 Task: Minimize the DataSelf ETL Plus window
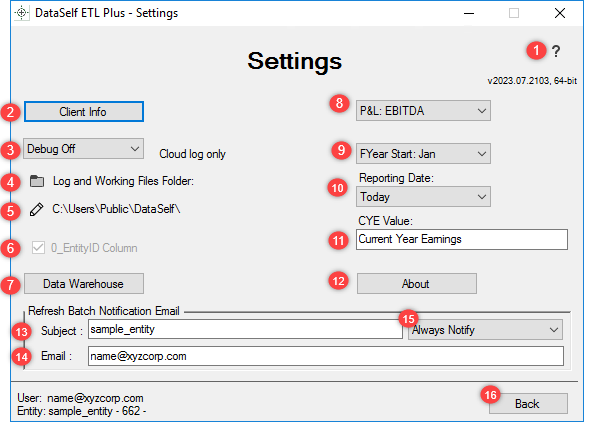pos(469,13)
